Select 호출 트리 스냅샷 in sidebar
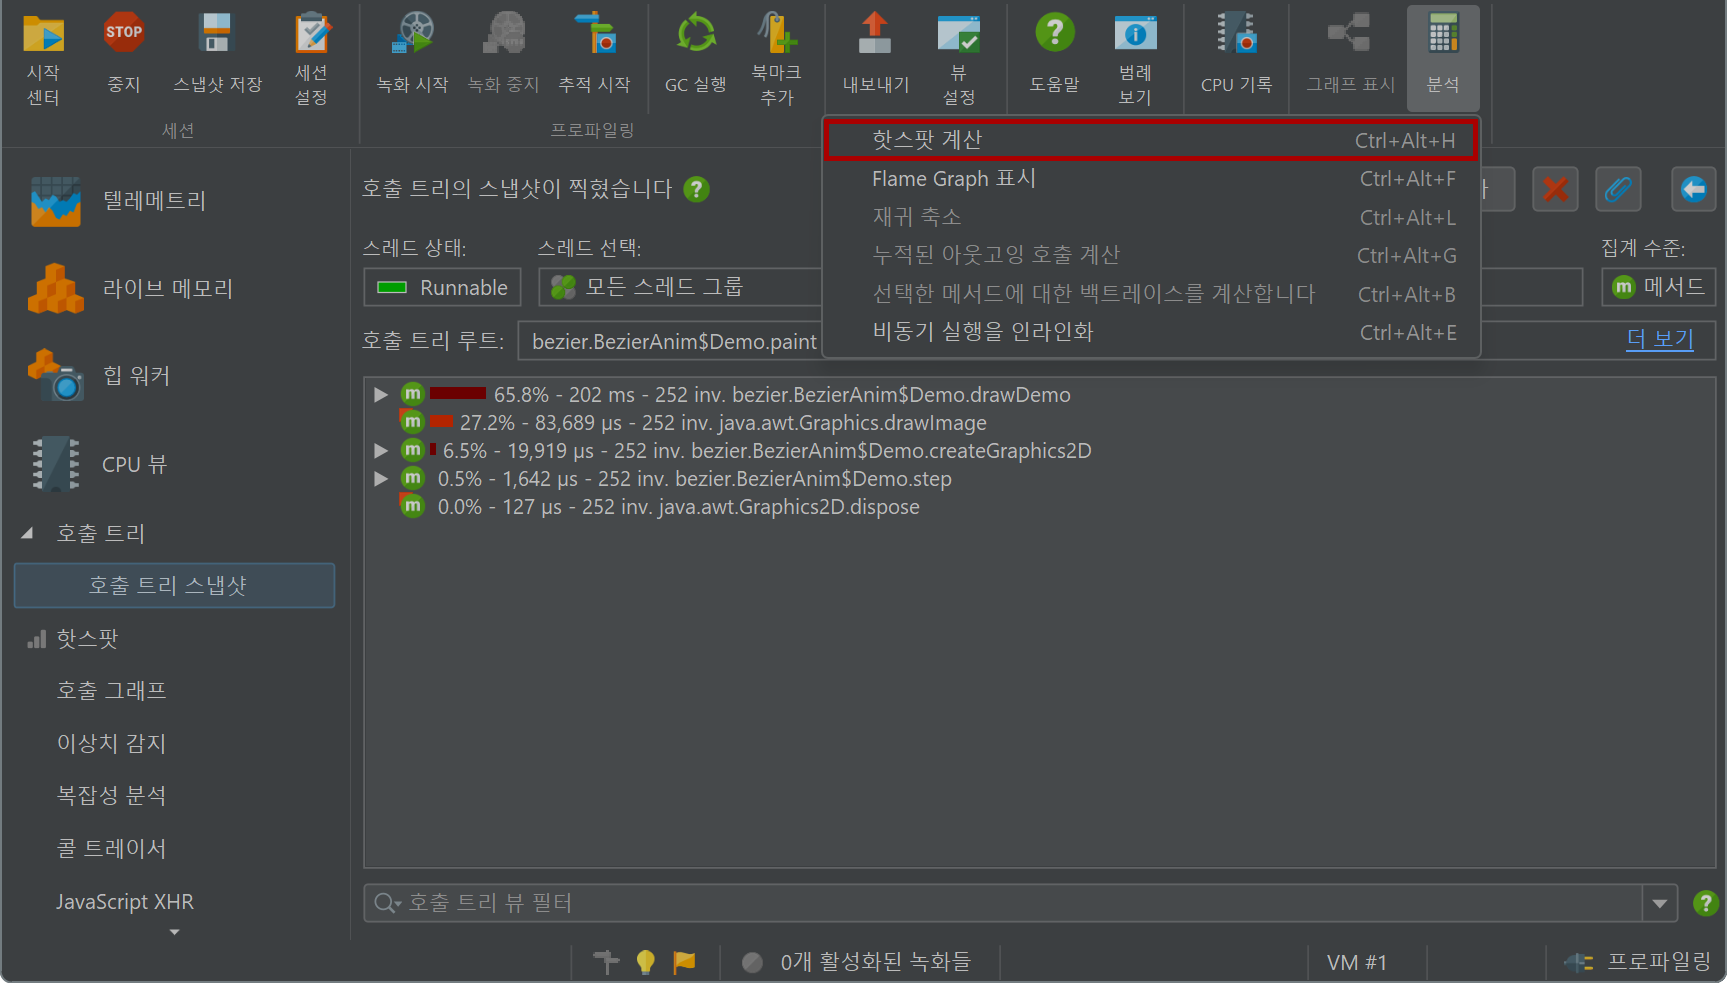Screen dimensions: 1727x983 coord(174,586)
